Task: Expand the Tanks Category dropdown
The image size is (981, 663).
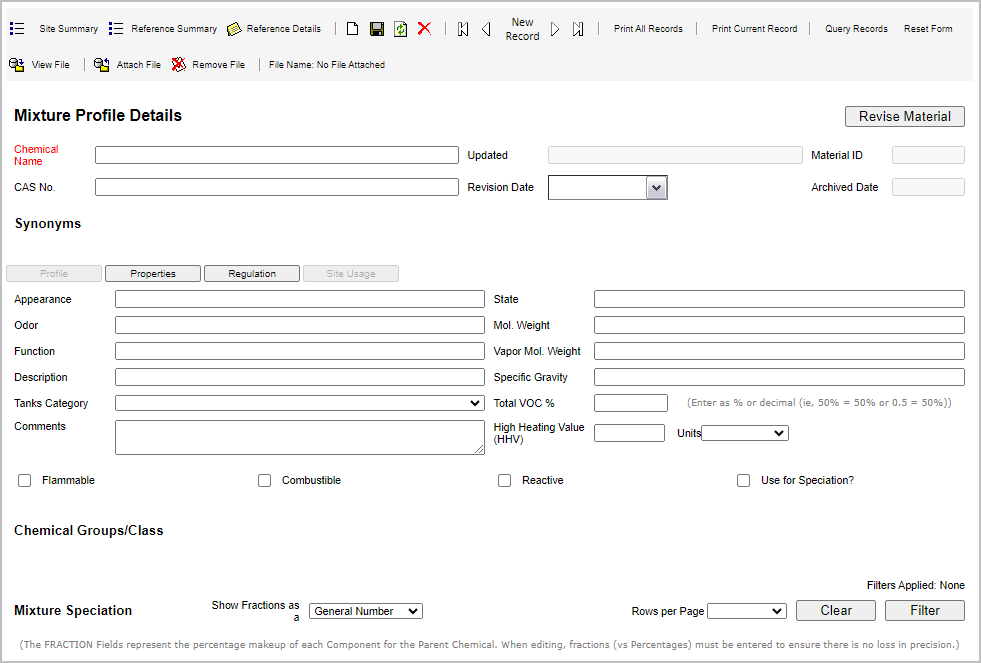Action: point(299,403)
